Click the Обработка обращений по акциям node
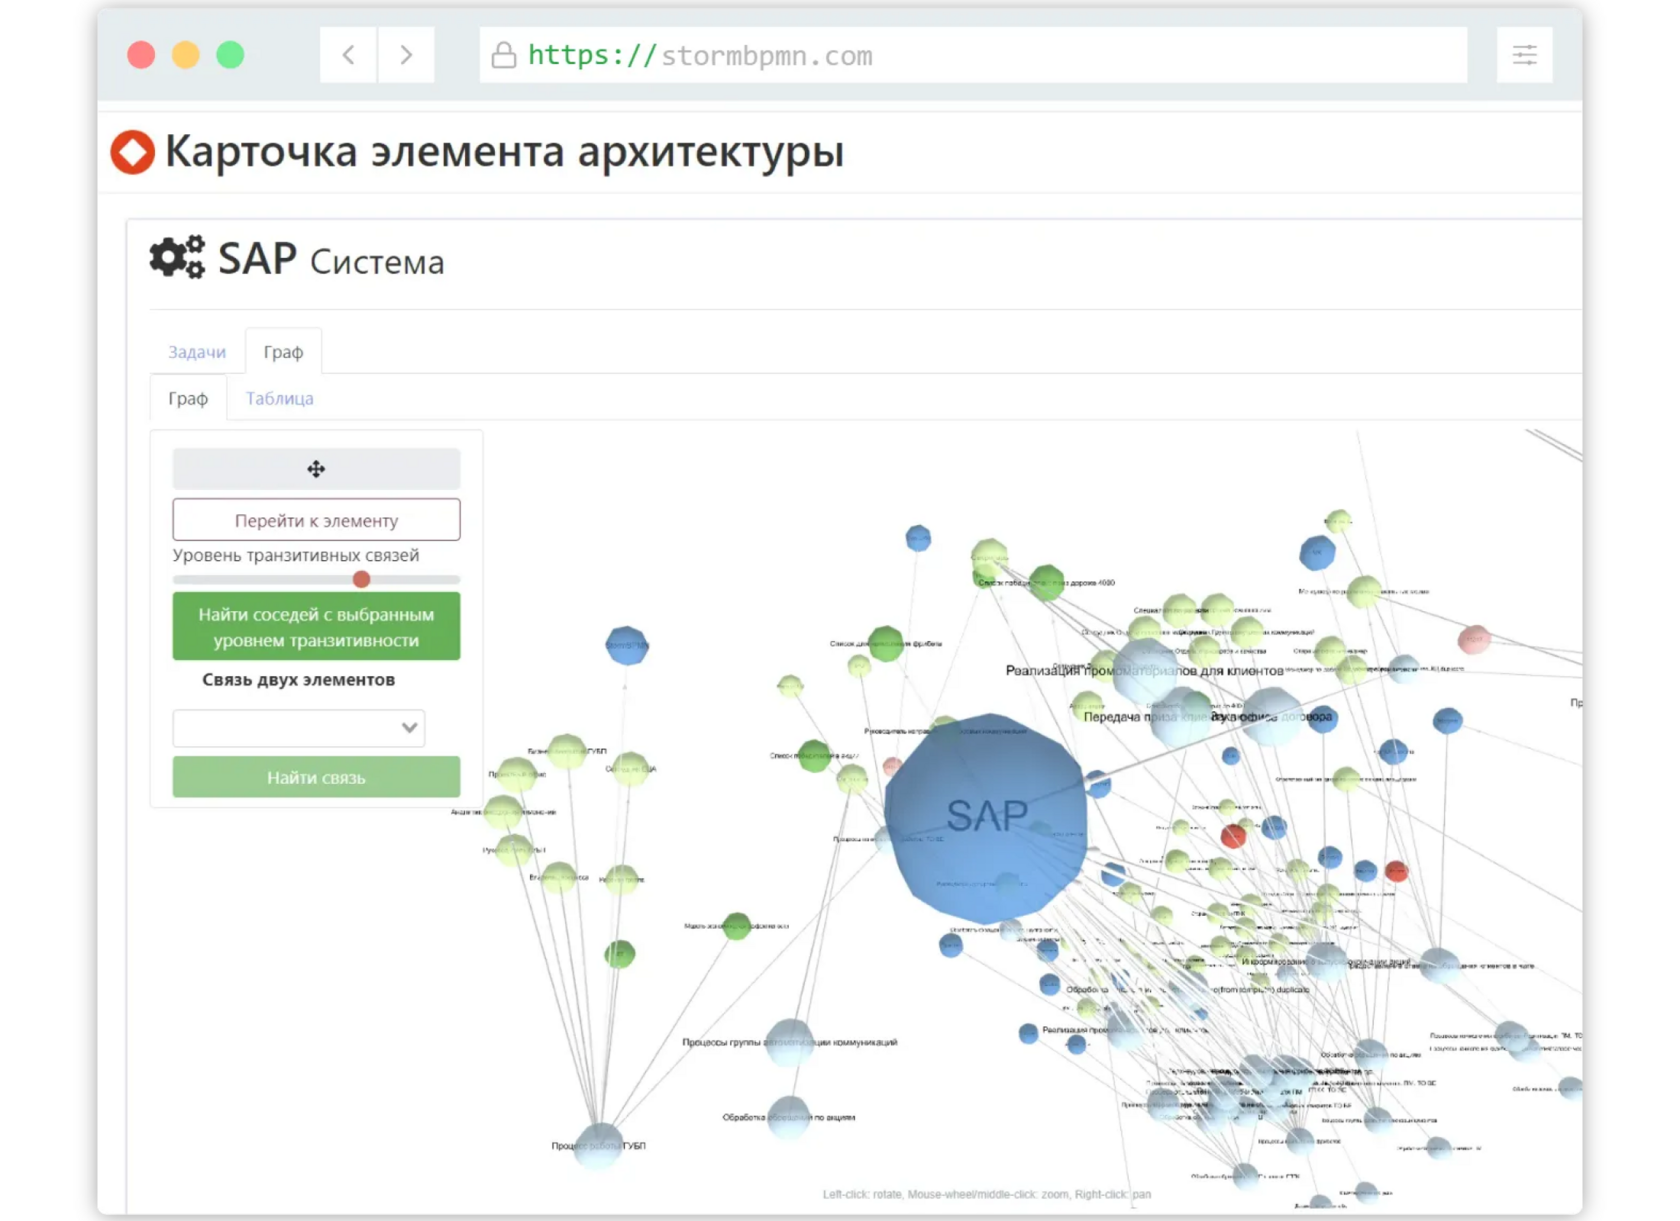 click(x=789, y=1114)
